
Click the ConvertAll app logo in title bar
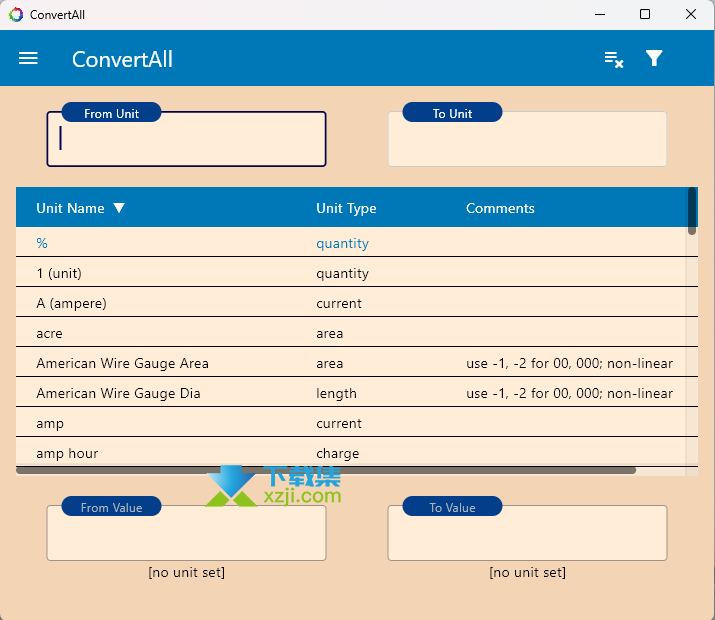pyautogui.click(x=16, y=15)
